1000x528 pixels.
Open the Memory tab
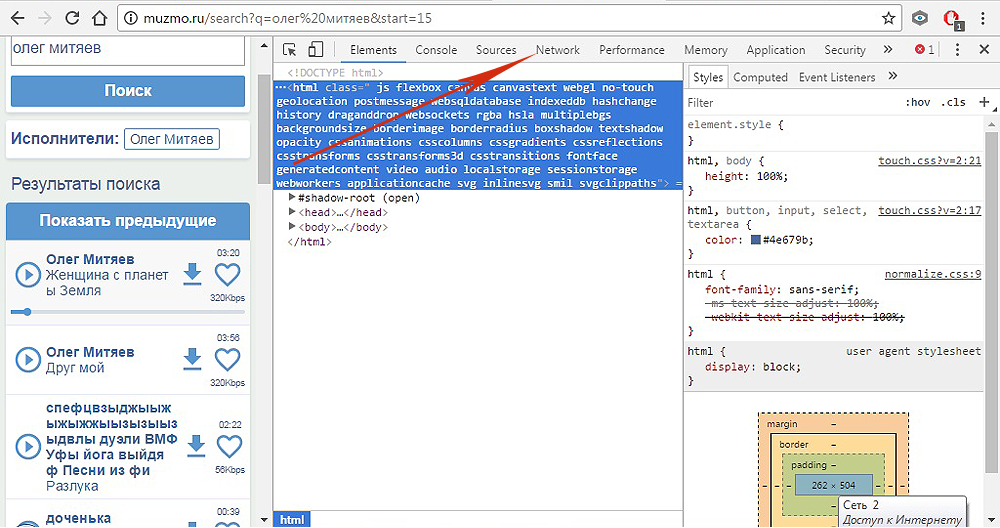point(705,50)
